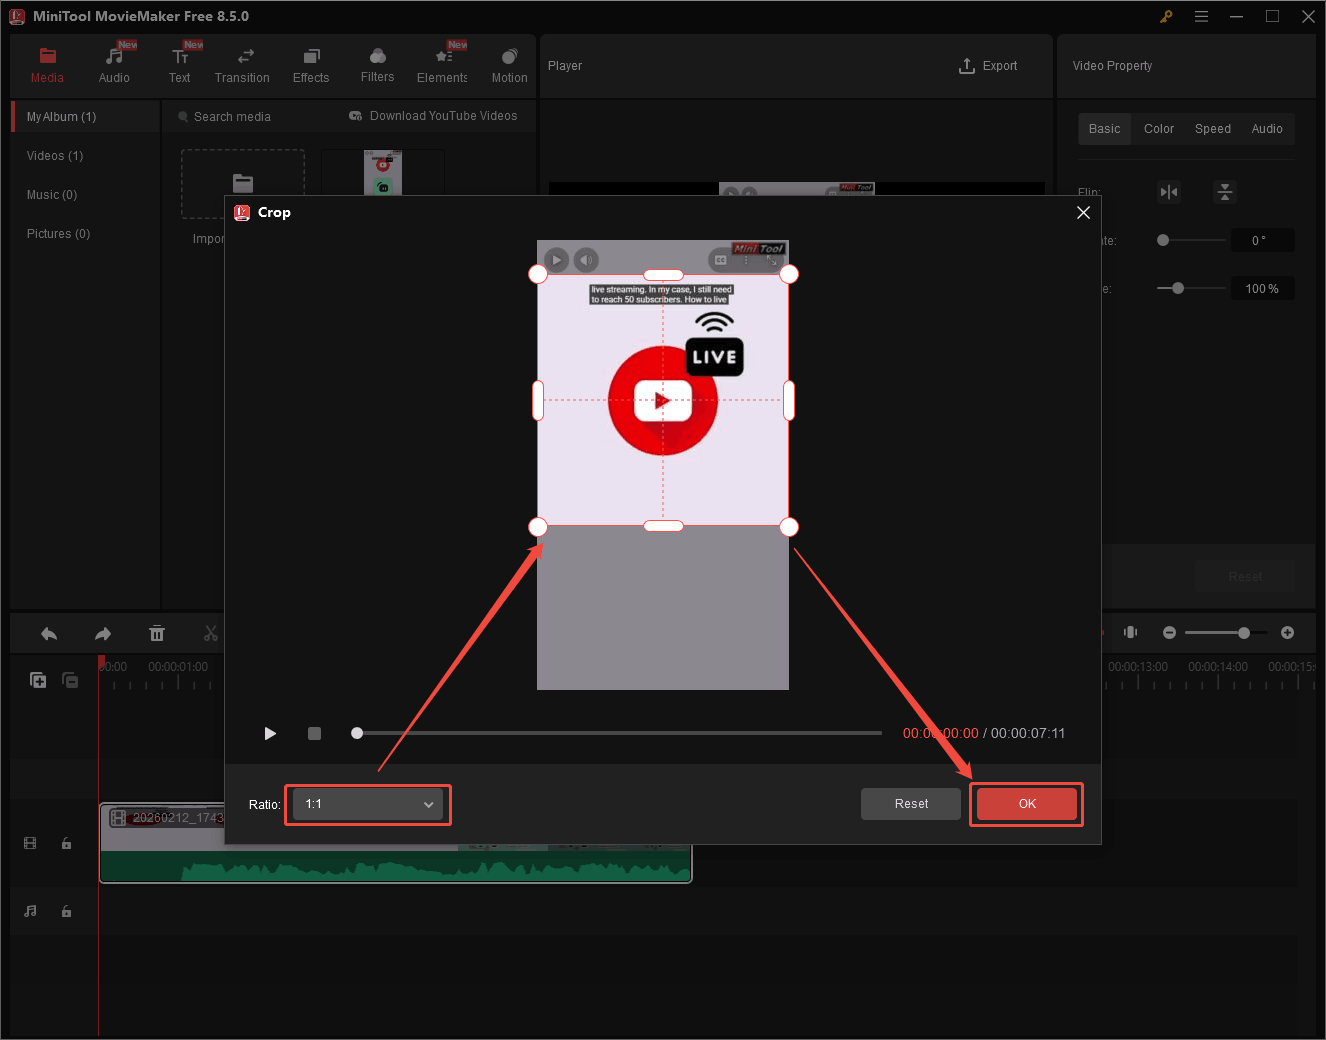Switch to the Speed tab in Video Property
Image resolution: width=1326 pixels, height=1040 pixels.
point(1212,128)
